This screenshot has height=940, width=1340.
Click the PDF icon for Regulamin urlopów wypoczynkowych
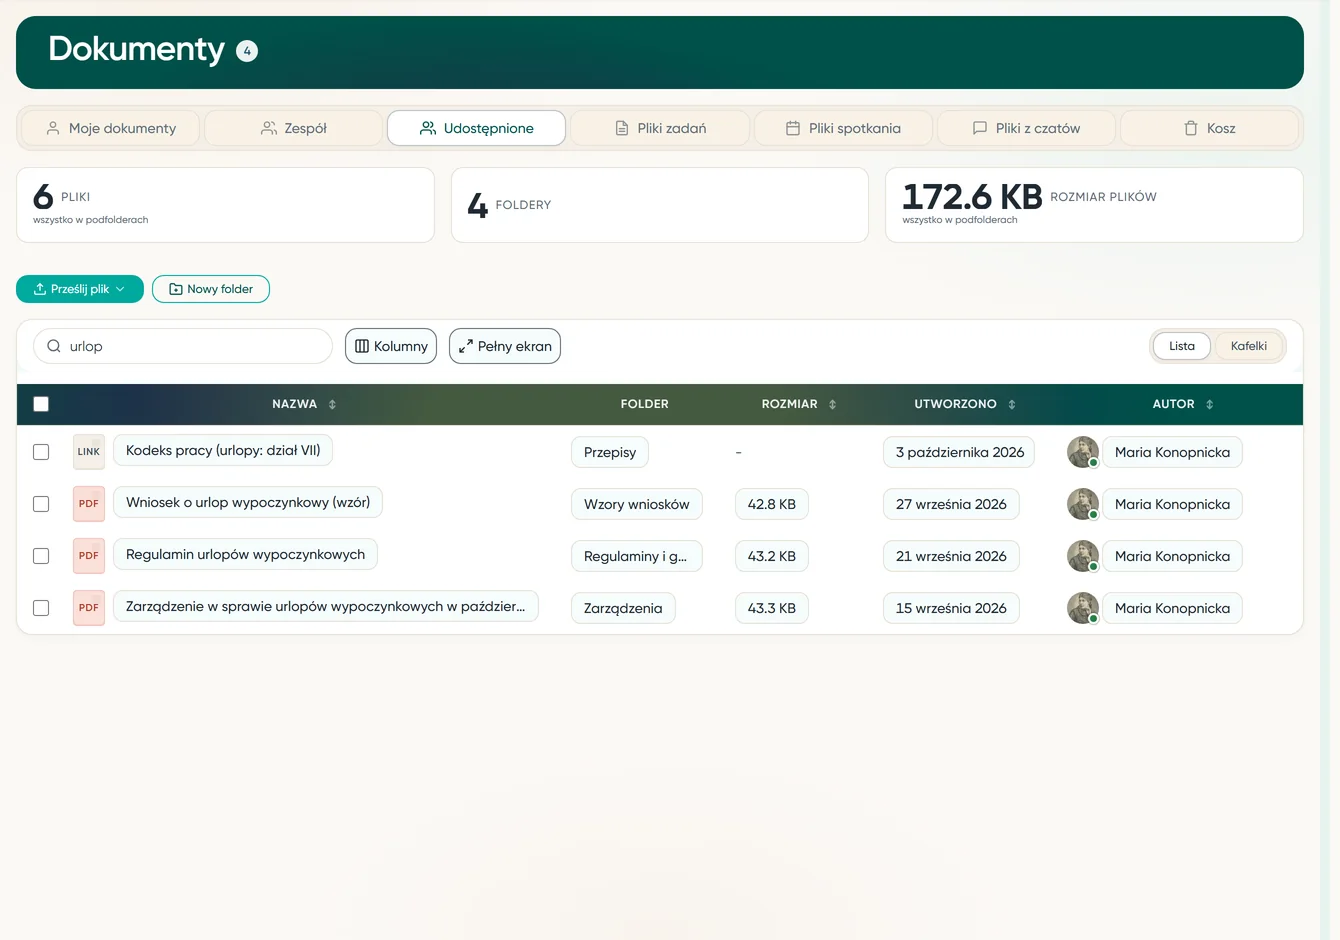coord(89,556)
